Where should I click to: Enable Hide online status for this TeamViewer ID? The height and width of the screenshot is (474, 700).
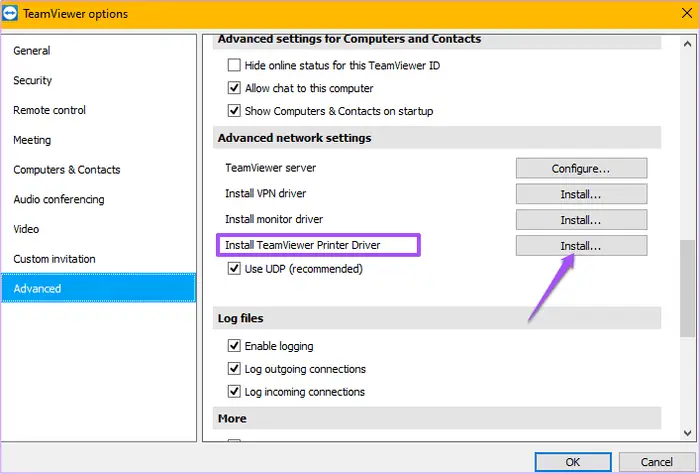click(234, 65)
